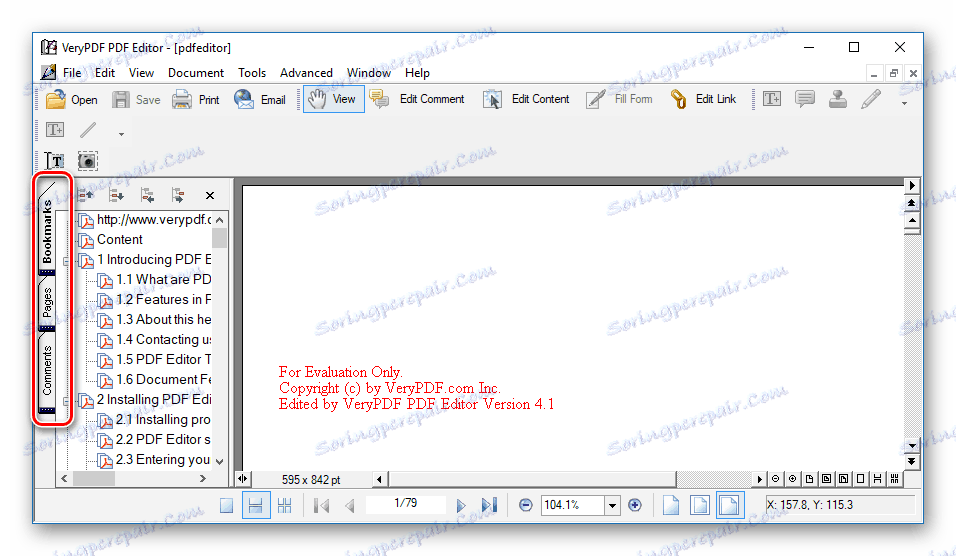Select the '1.4 Contacting' bookmark
The image size is (956, 556).
click(x=163, y=340)
